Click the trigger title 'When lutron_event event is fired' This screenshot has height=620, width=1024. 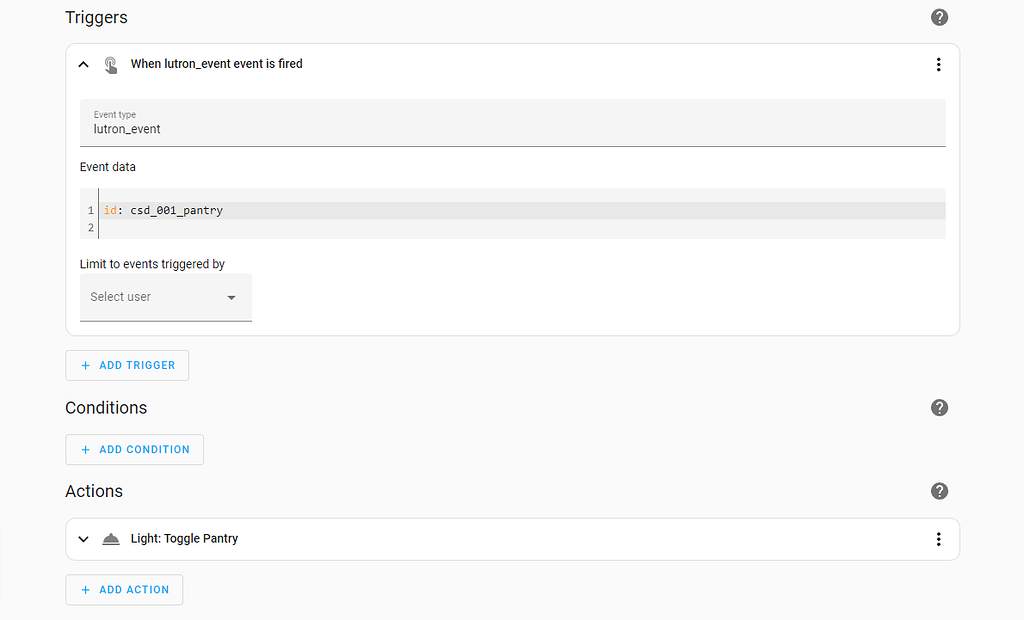pos(216,64)
